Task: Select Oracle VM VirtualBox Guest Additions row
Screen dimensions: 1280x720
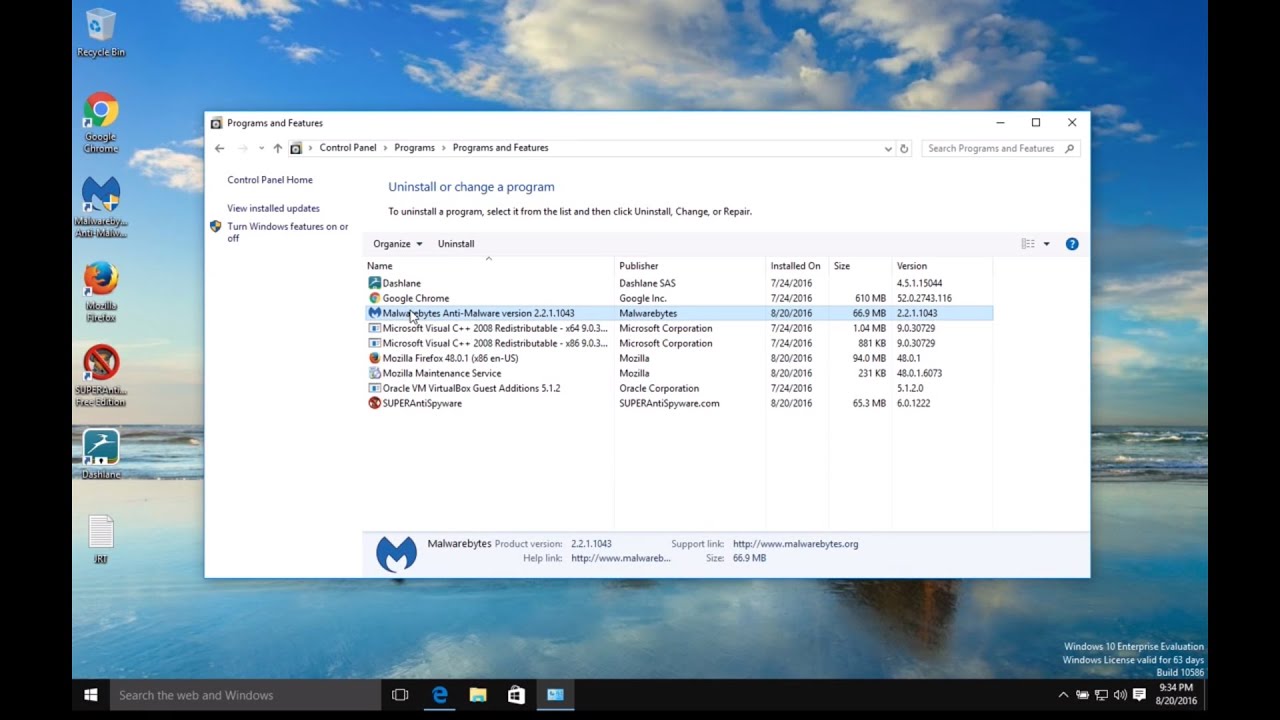Action: click(679, 388)
